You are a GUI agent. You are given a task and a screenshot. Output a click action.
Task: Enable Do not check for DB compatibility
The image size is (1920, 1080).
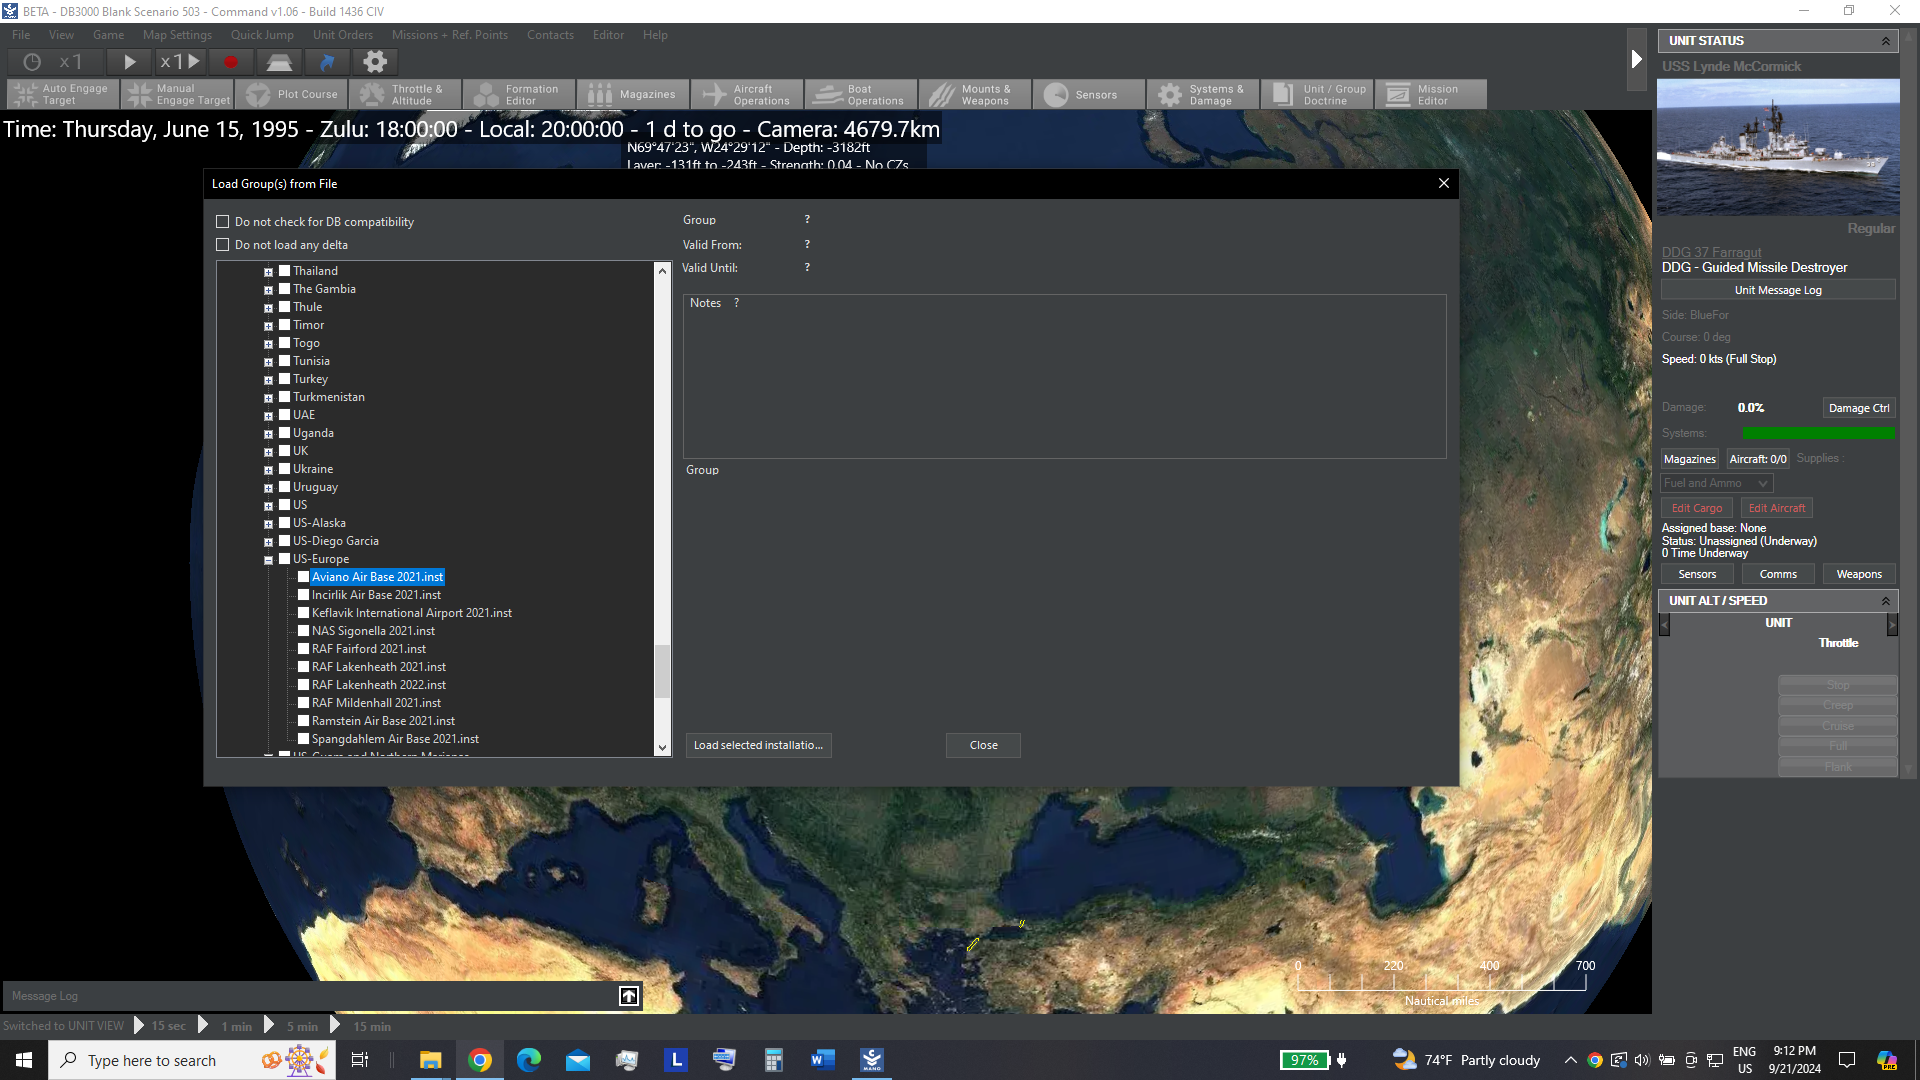pyautogui.click(x=223, y=222)
